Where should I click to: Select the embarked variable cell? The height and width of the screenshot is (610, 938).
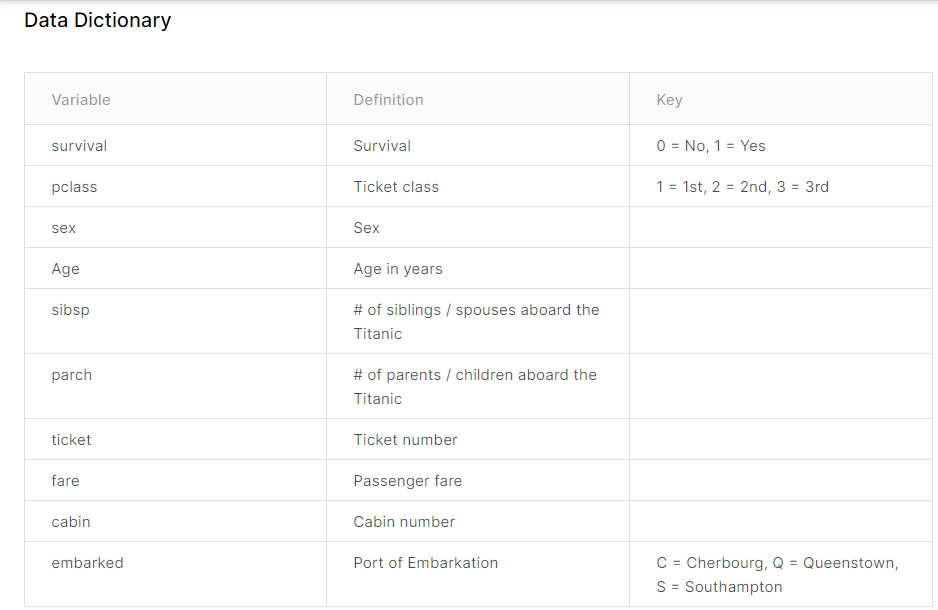[x=87, y=563]
